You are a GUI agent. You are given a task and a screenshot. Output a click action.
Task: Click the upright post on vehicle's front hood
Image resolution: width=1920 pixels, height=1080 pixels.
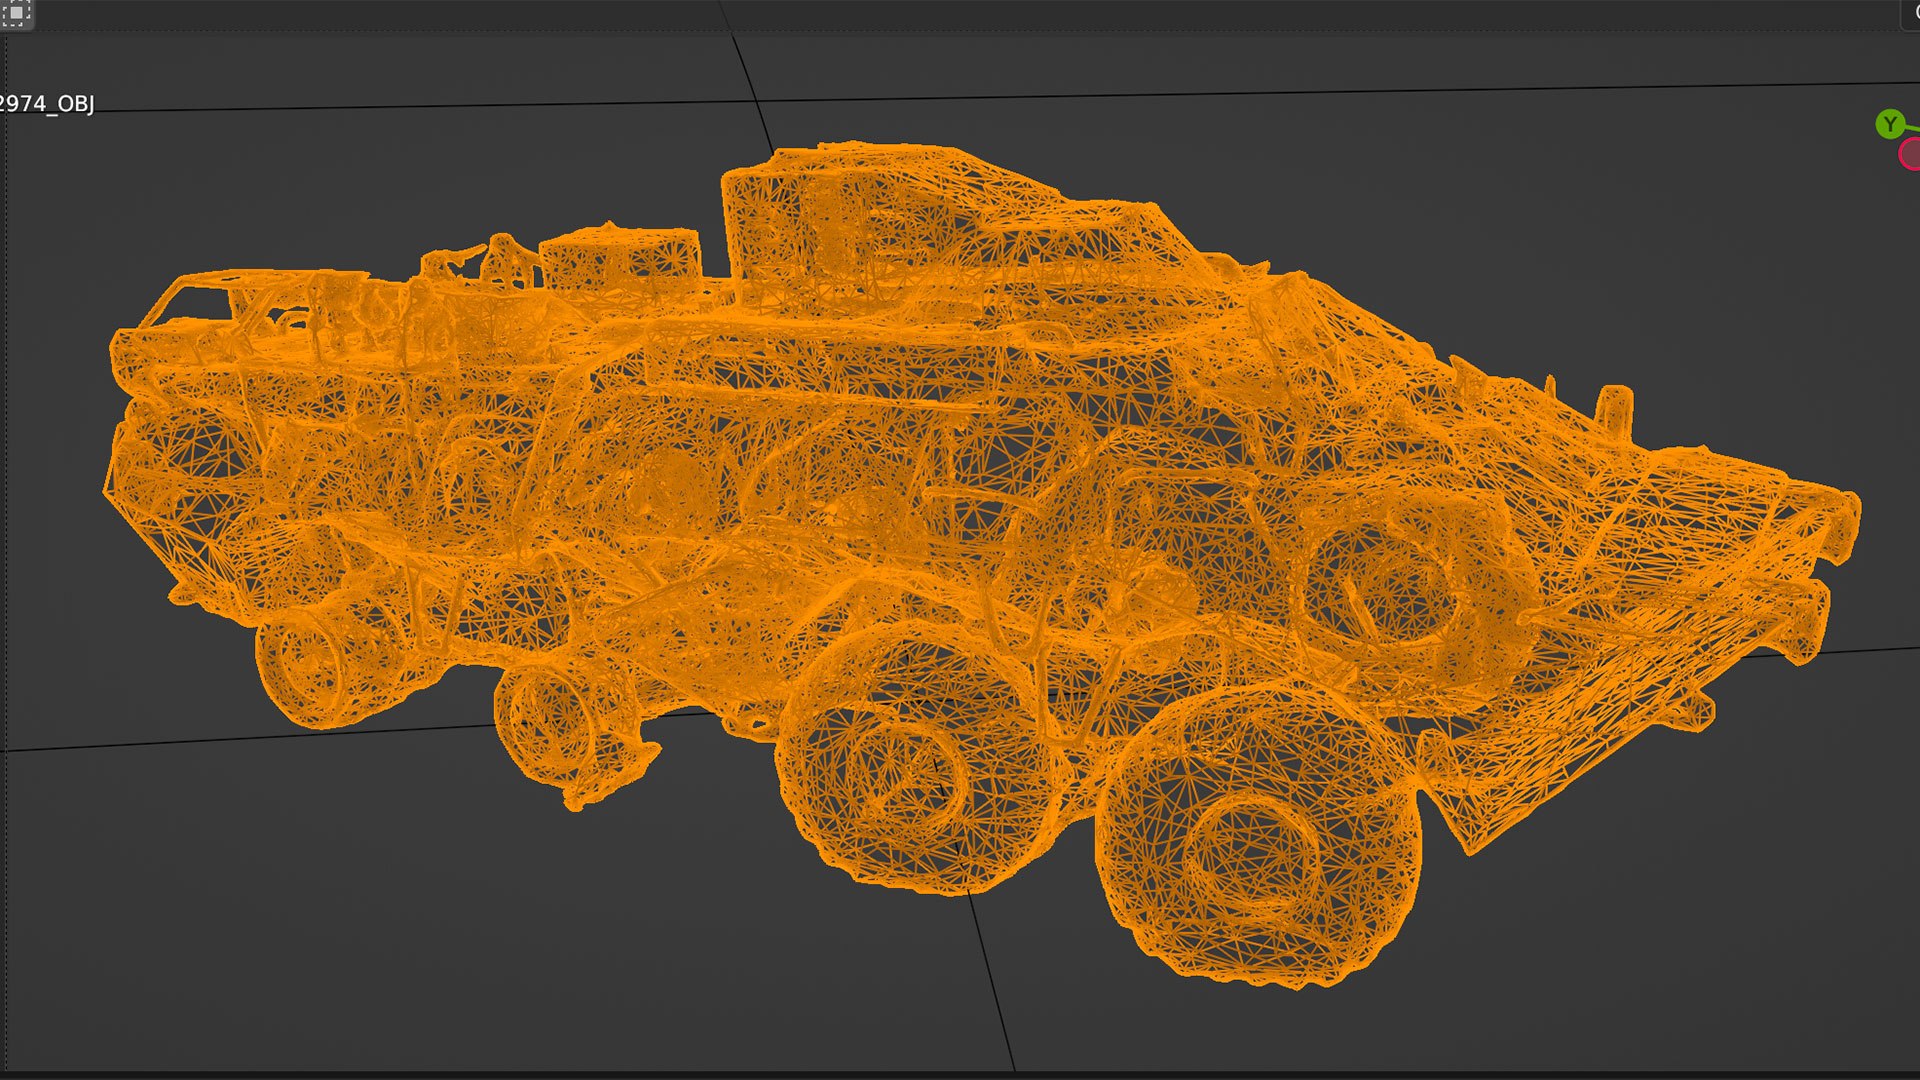(x=1612, y=410)
